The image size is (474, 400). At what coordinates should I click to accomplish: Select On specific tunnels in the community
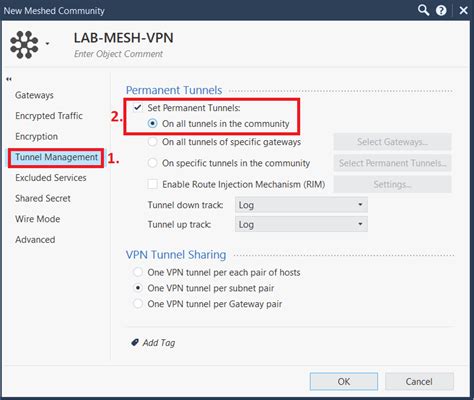[x=153, y=163]
